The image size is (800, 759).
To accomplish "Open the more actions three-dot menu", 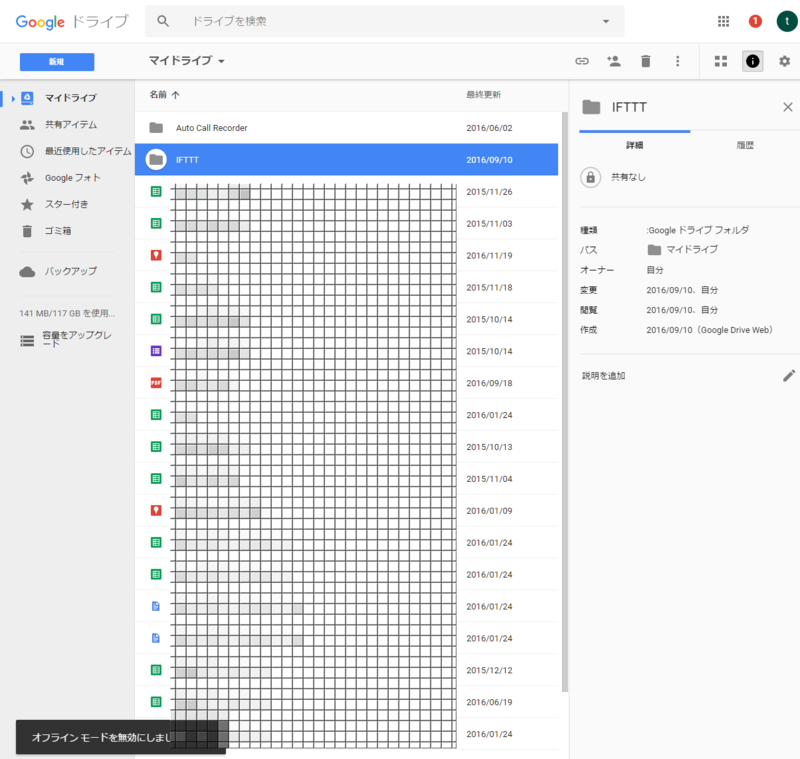I will click(678, 61).
